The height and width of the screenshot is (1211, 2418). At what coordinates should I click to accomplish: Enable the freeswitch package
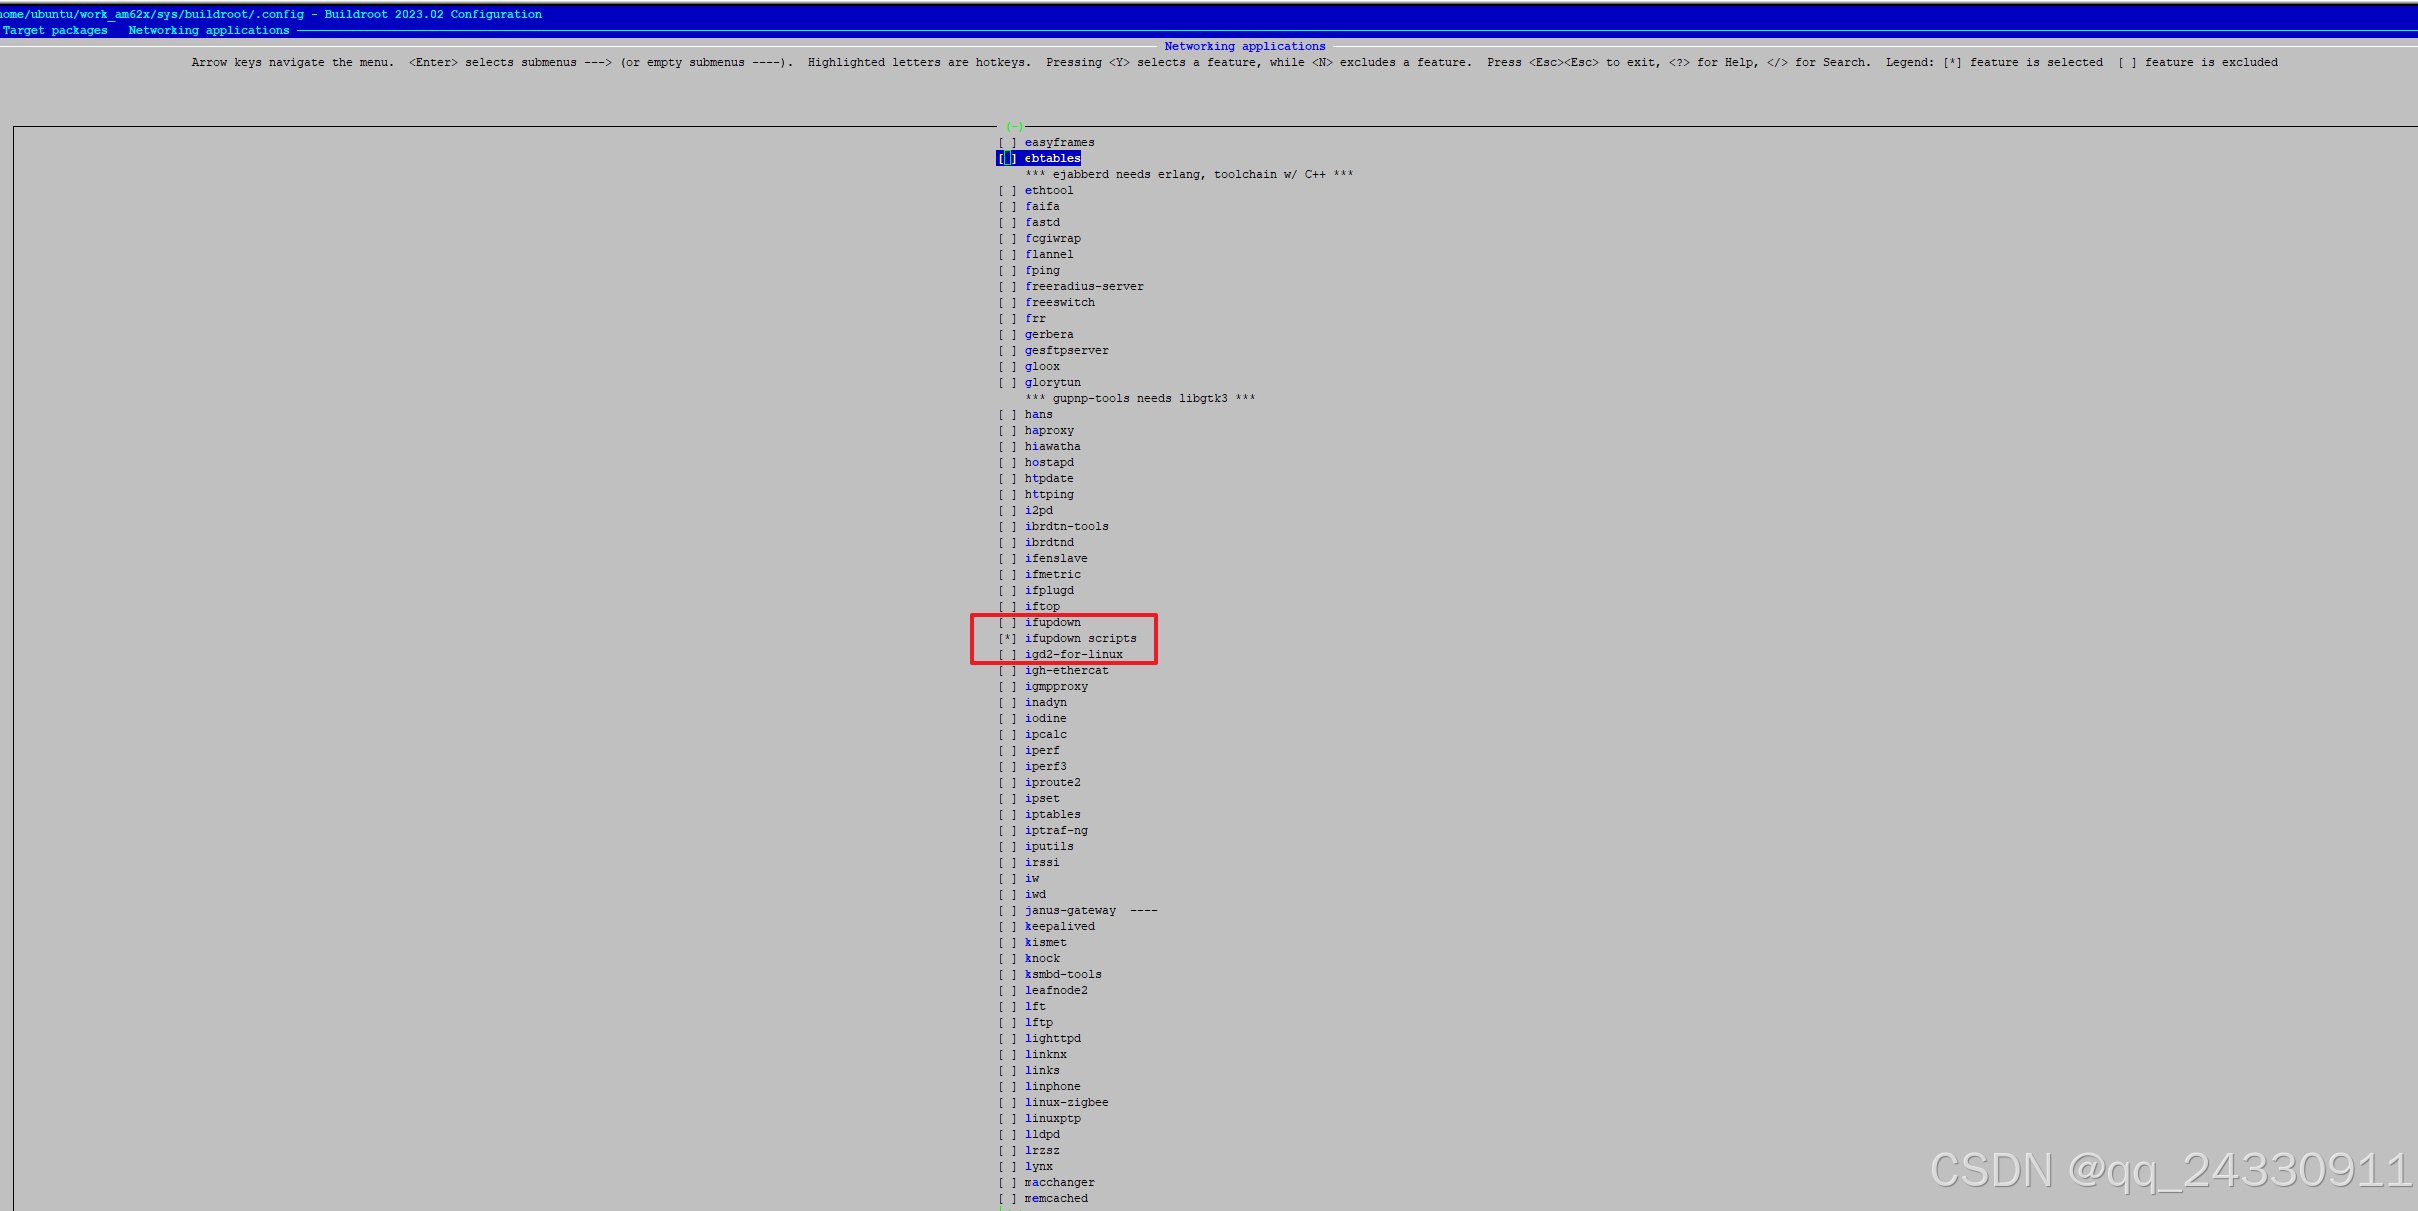[x=1008, y=302]
